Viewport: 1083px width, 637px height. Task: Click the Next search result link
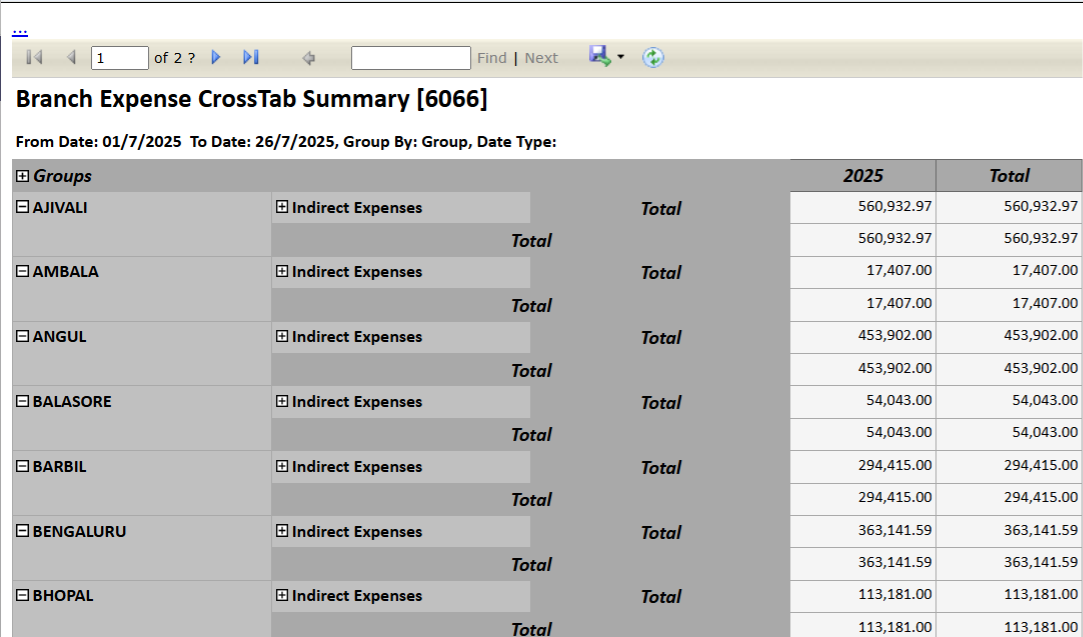click(x=541, y=58)
